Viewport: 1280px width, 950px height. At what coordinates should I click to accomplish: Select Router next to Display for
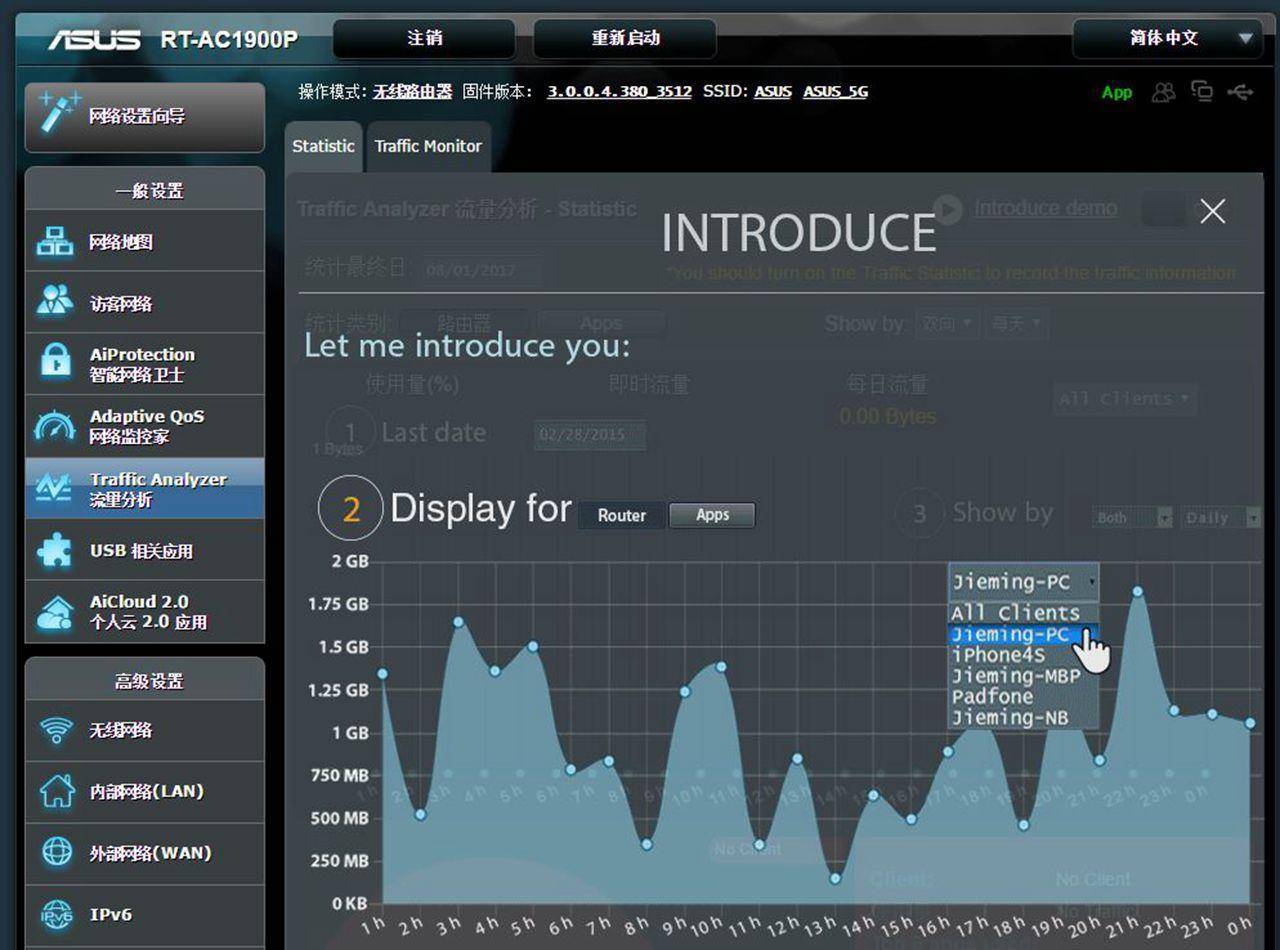point(622,515)
